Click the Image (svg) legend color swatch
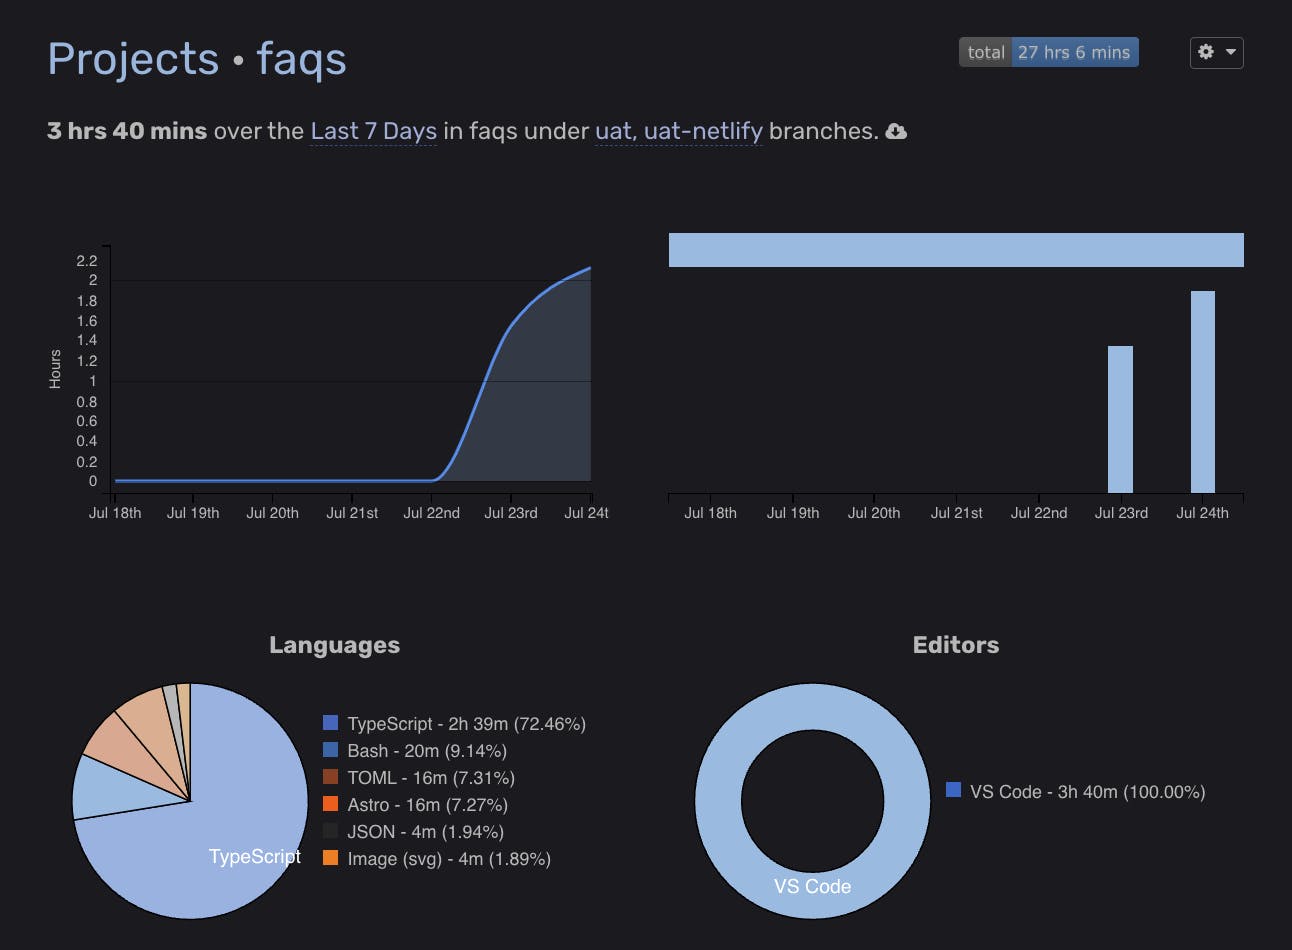 (x=331, y=858)
